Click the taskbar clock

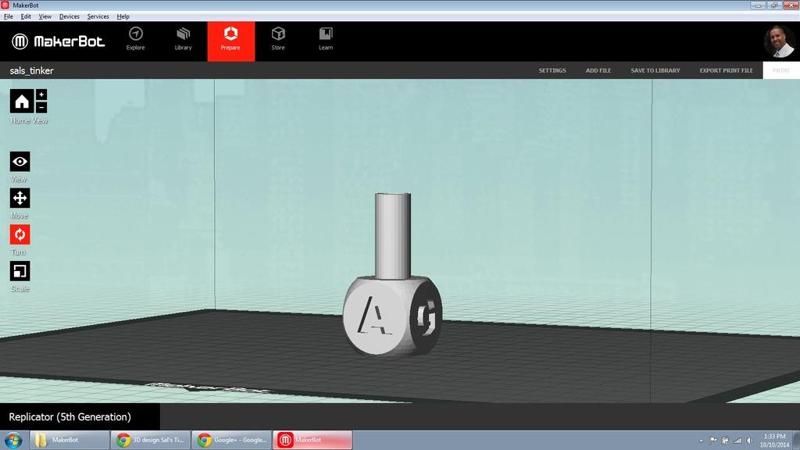774,440
